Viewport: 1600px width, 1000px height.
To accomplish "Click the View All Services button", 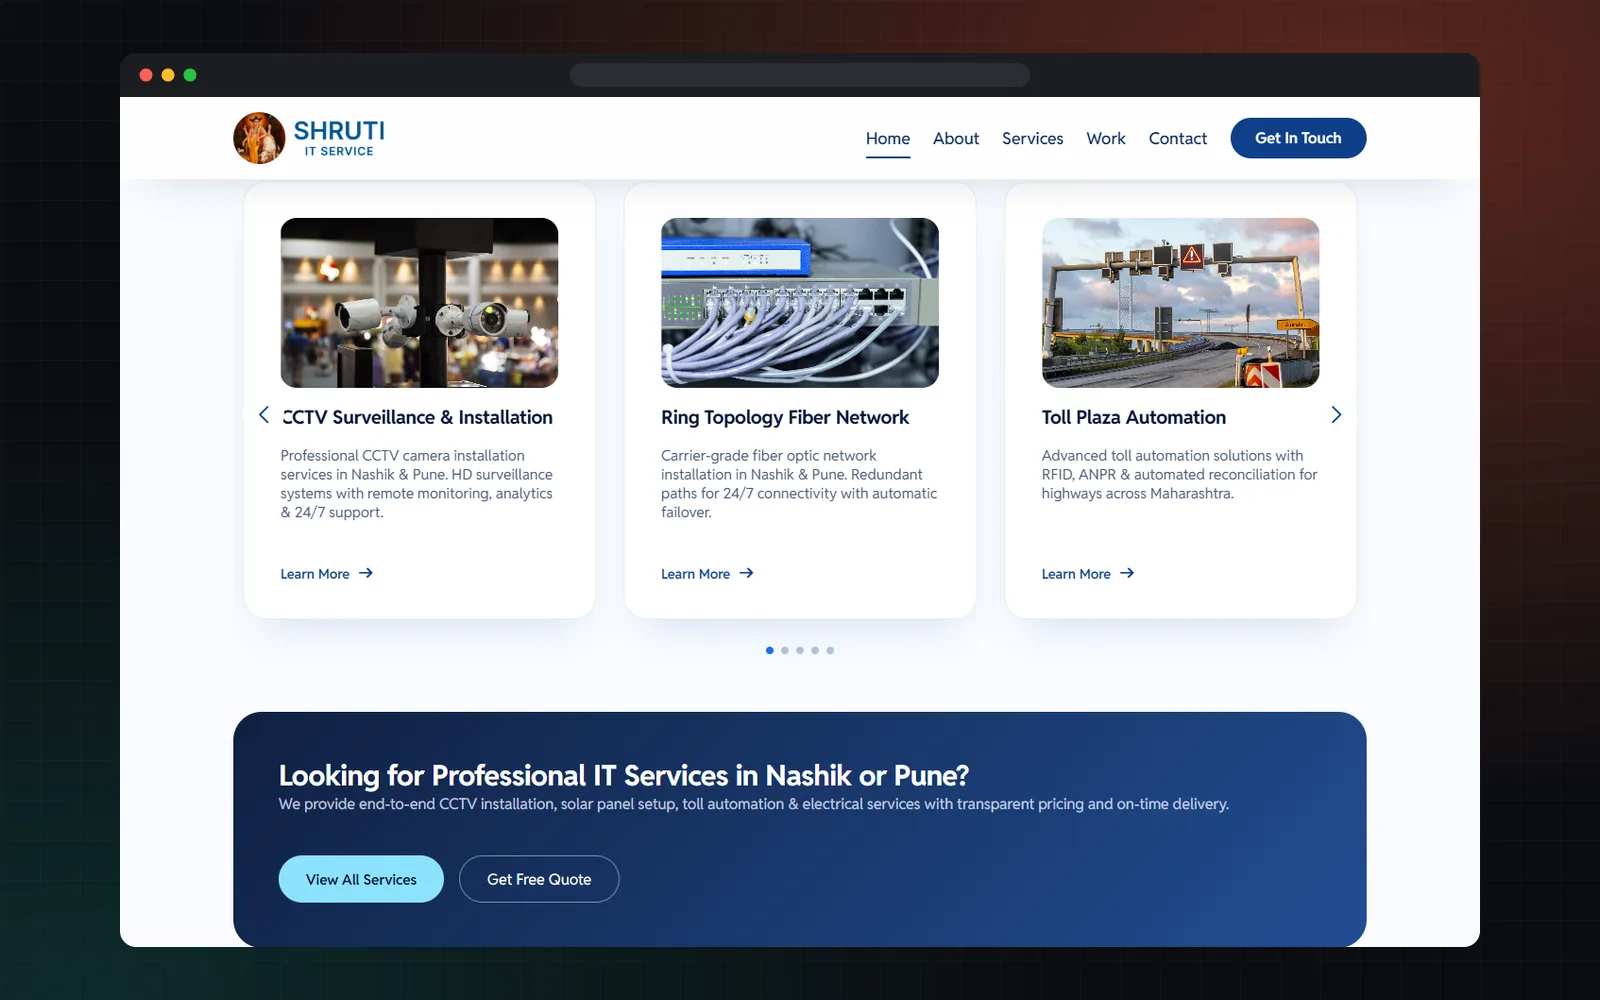I will [361, 879].
